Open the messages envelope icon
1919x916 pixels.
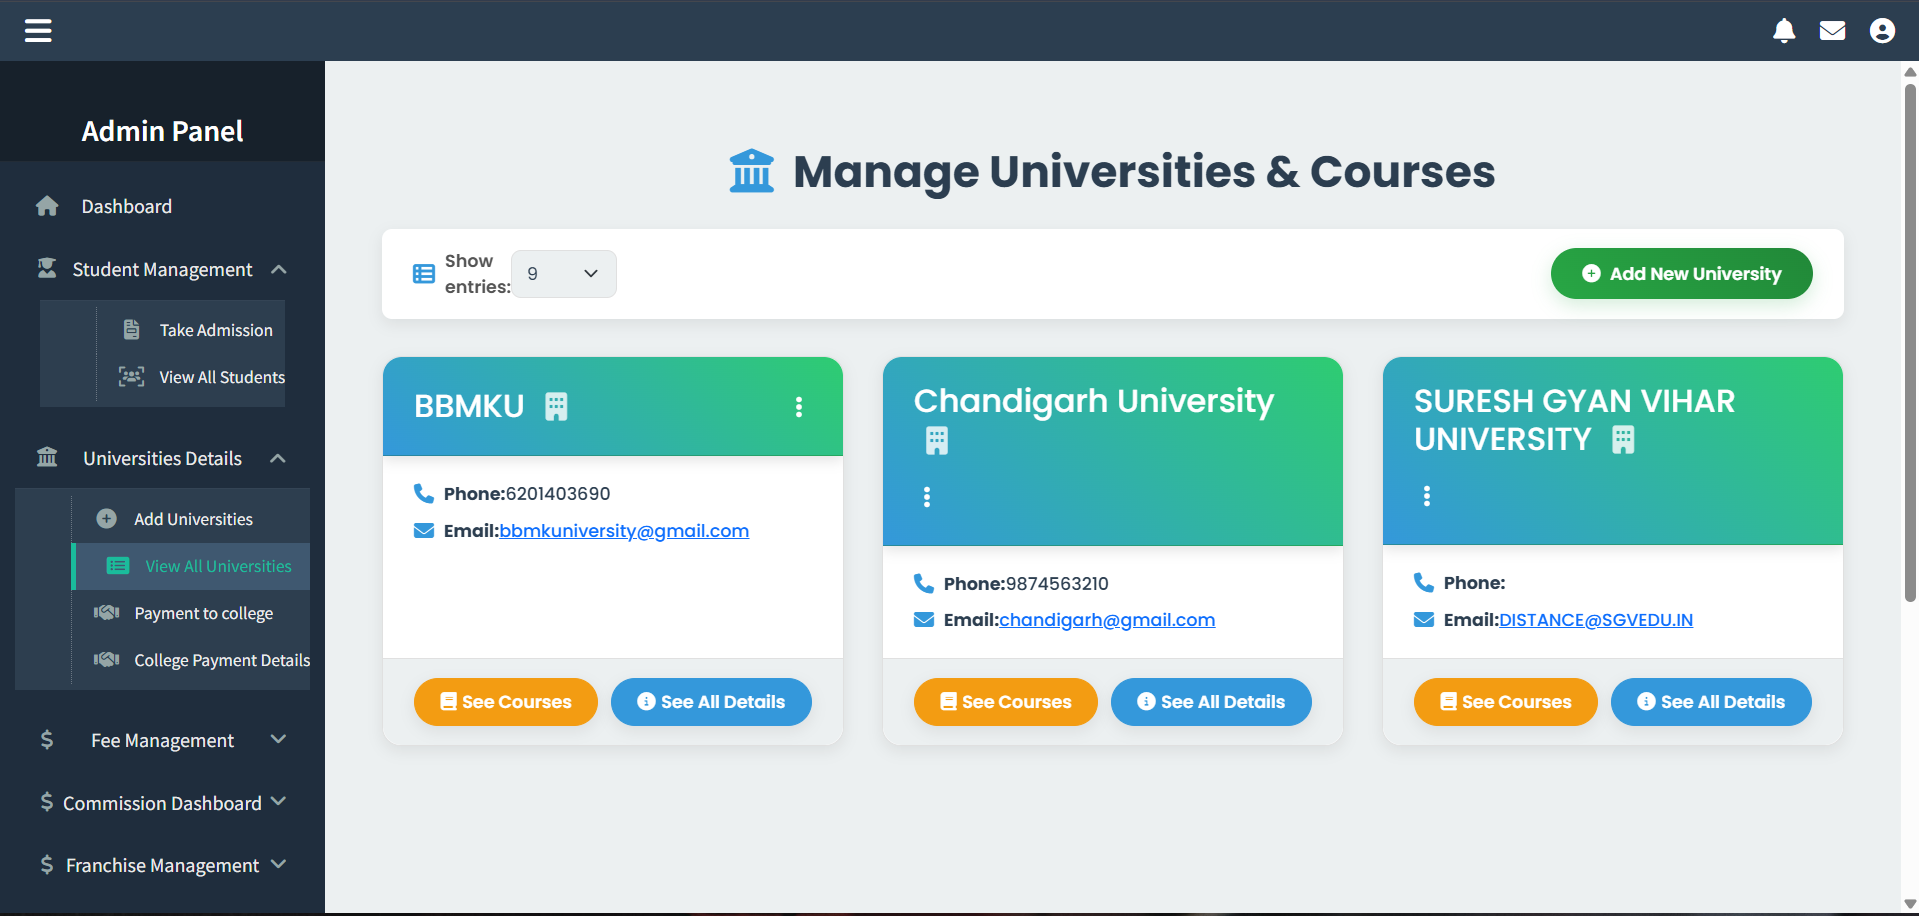coord(1832,31)
